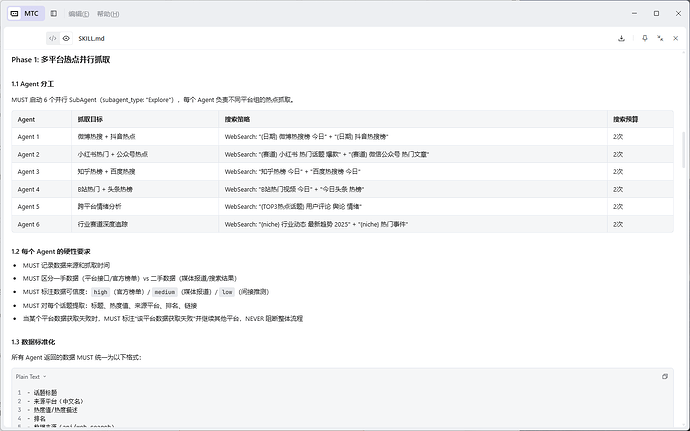Click code line 2 '来源平台（中文名）'

point(59,401)
